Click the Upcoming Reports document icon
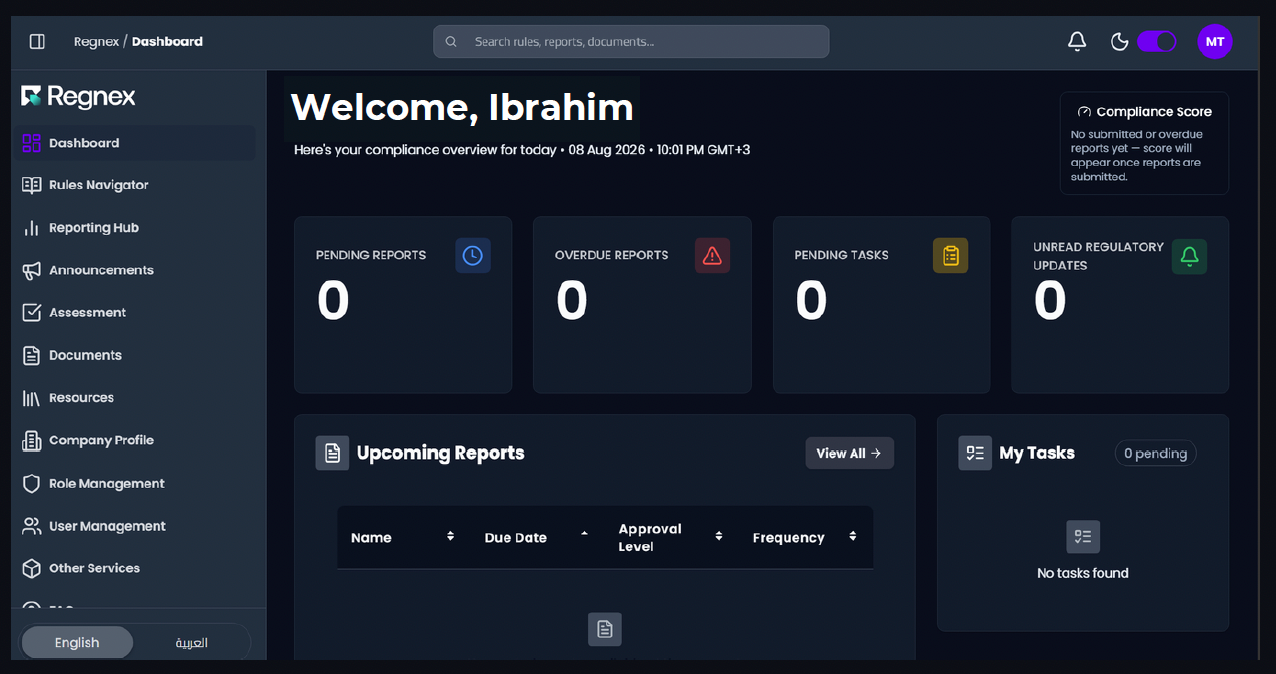The width and height of the screenshot is (1276, 674). (333, 453)
